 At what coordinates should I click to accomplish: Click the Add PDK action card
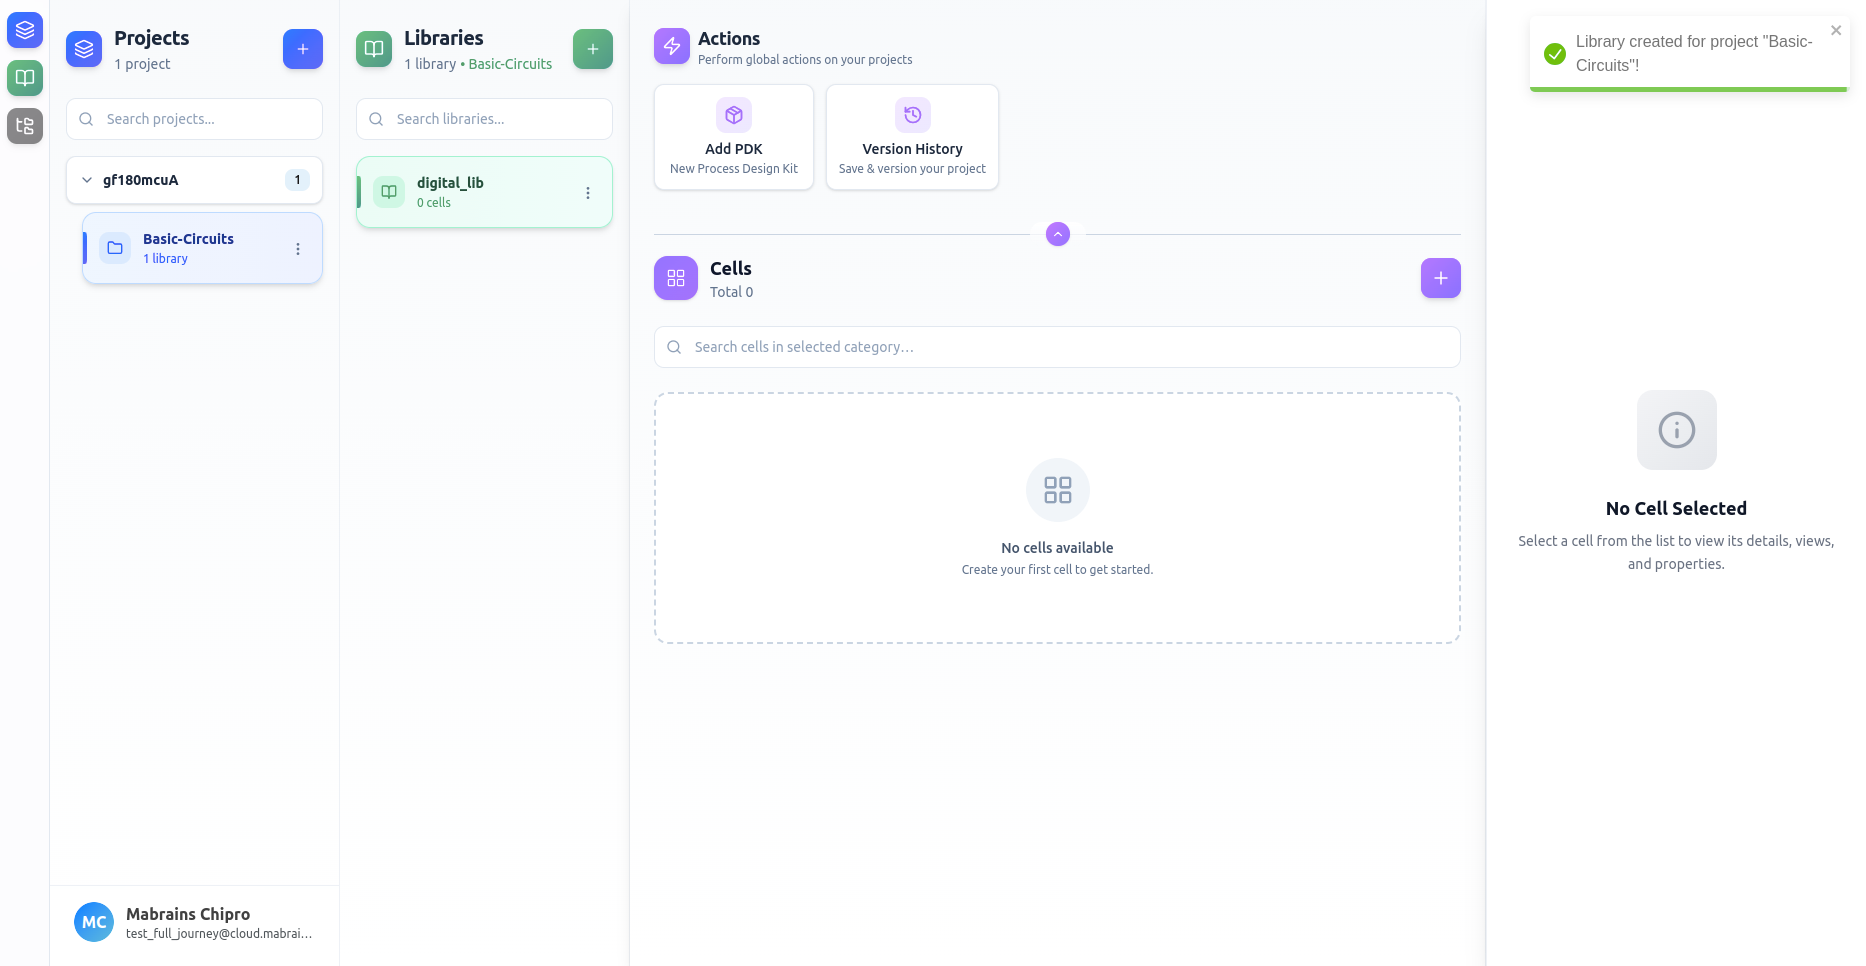pos(733,137)
